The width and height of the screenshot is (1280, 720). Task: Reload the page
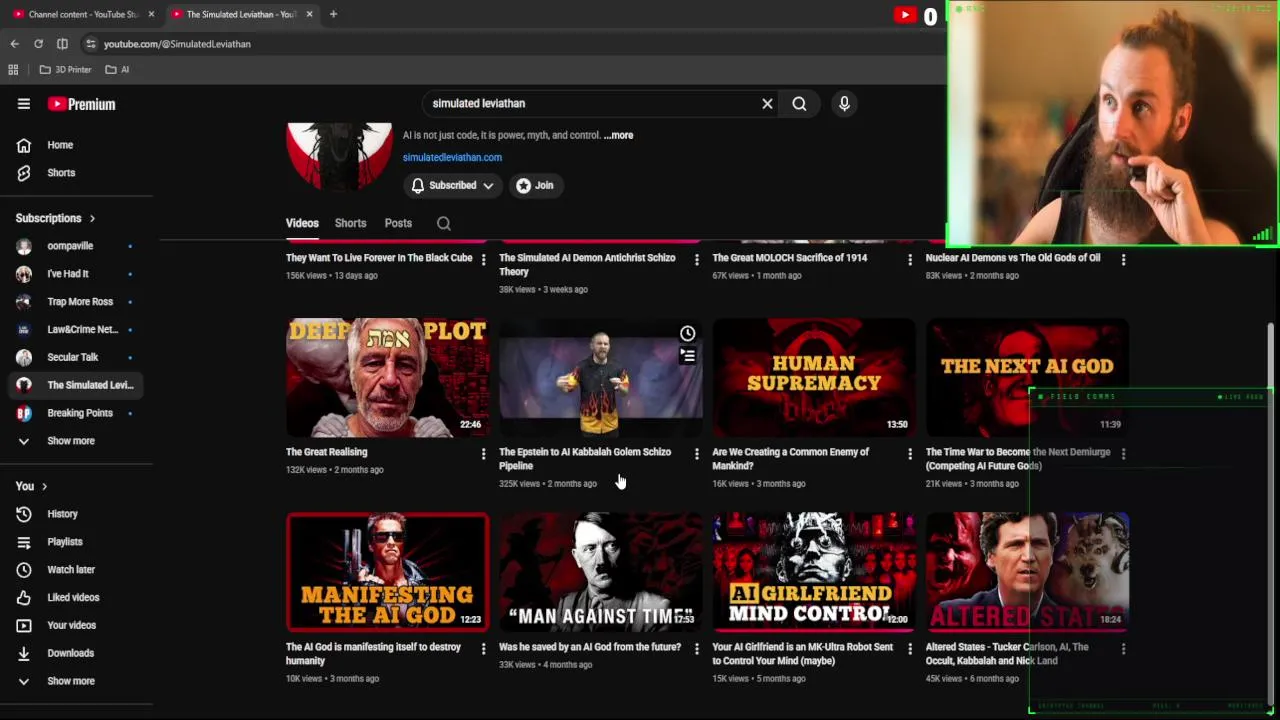(38, 44)
